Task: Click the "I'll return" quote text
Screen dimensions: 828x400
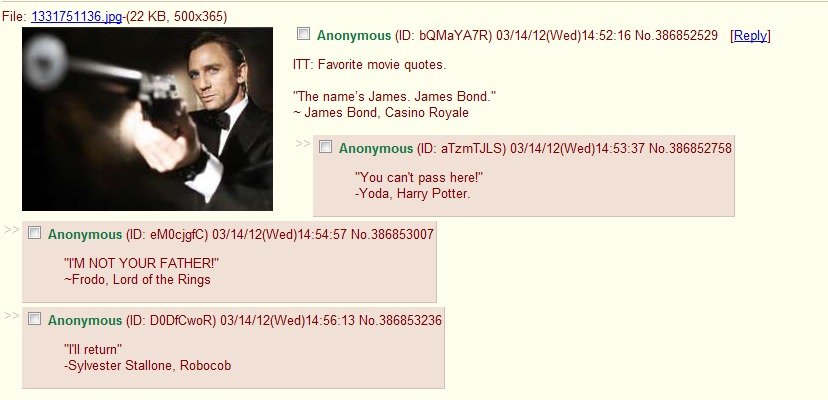Action: point(93,349)
